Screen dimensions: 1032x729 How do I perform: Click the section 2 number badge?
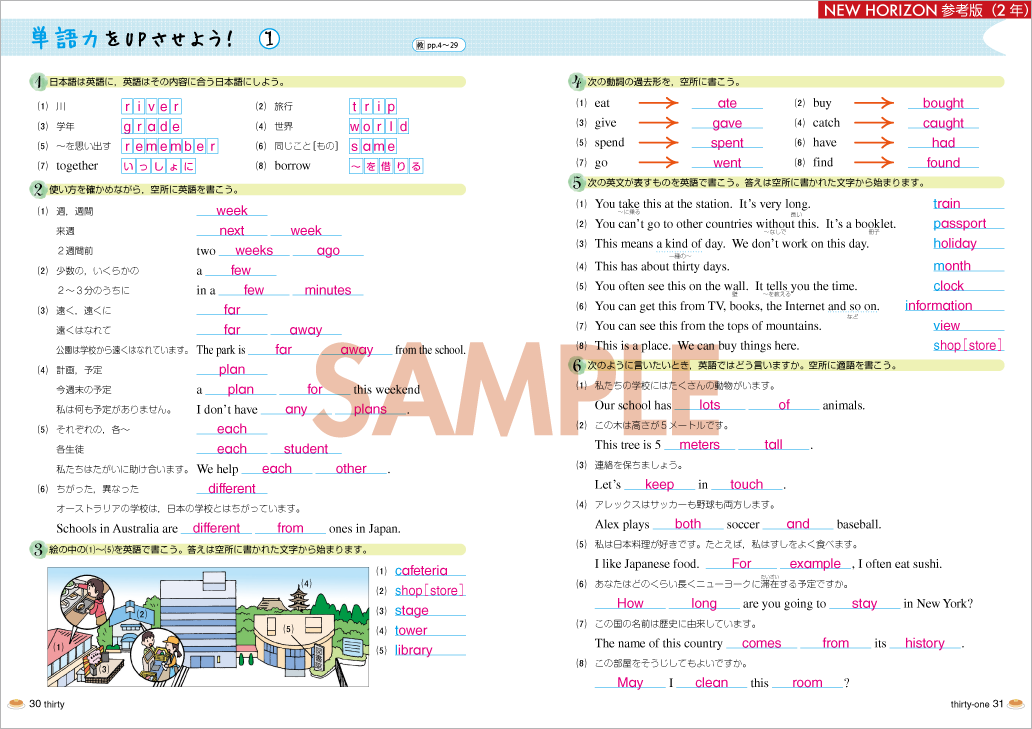37,189
